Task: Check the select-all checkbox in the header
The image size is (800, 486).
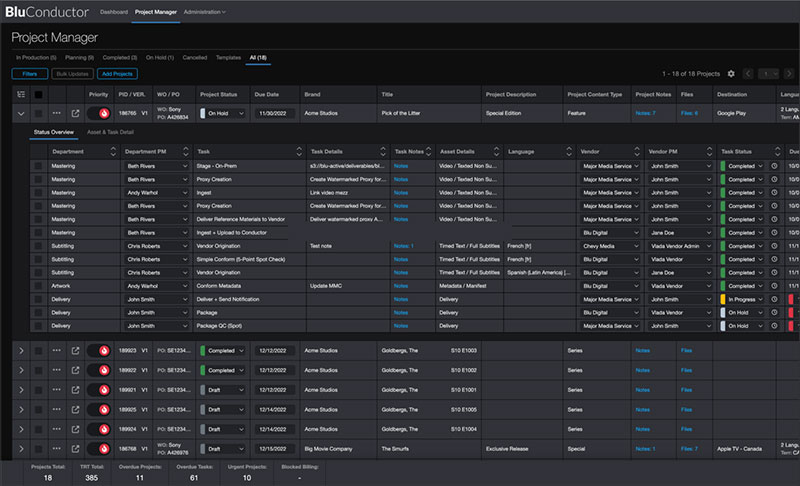Action: [x=39, y=94]
